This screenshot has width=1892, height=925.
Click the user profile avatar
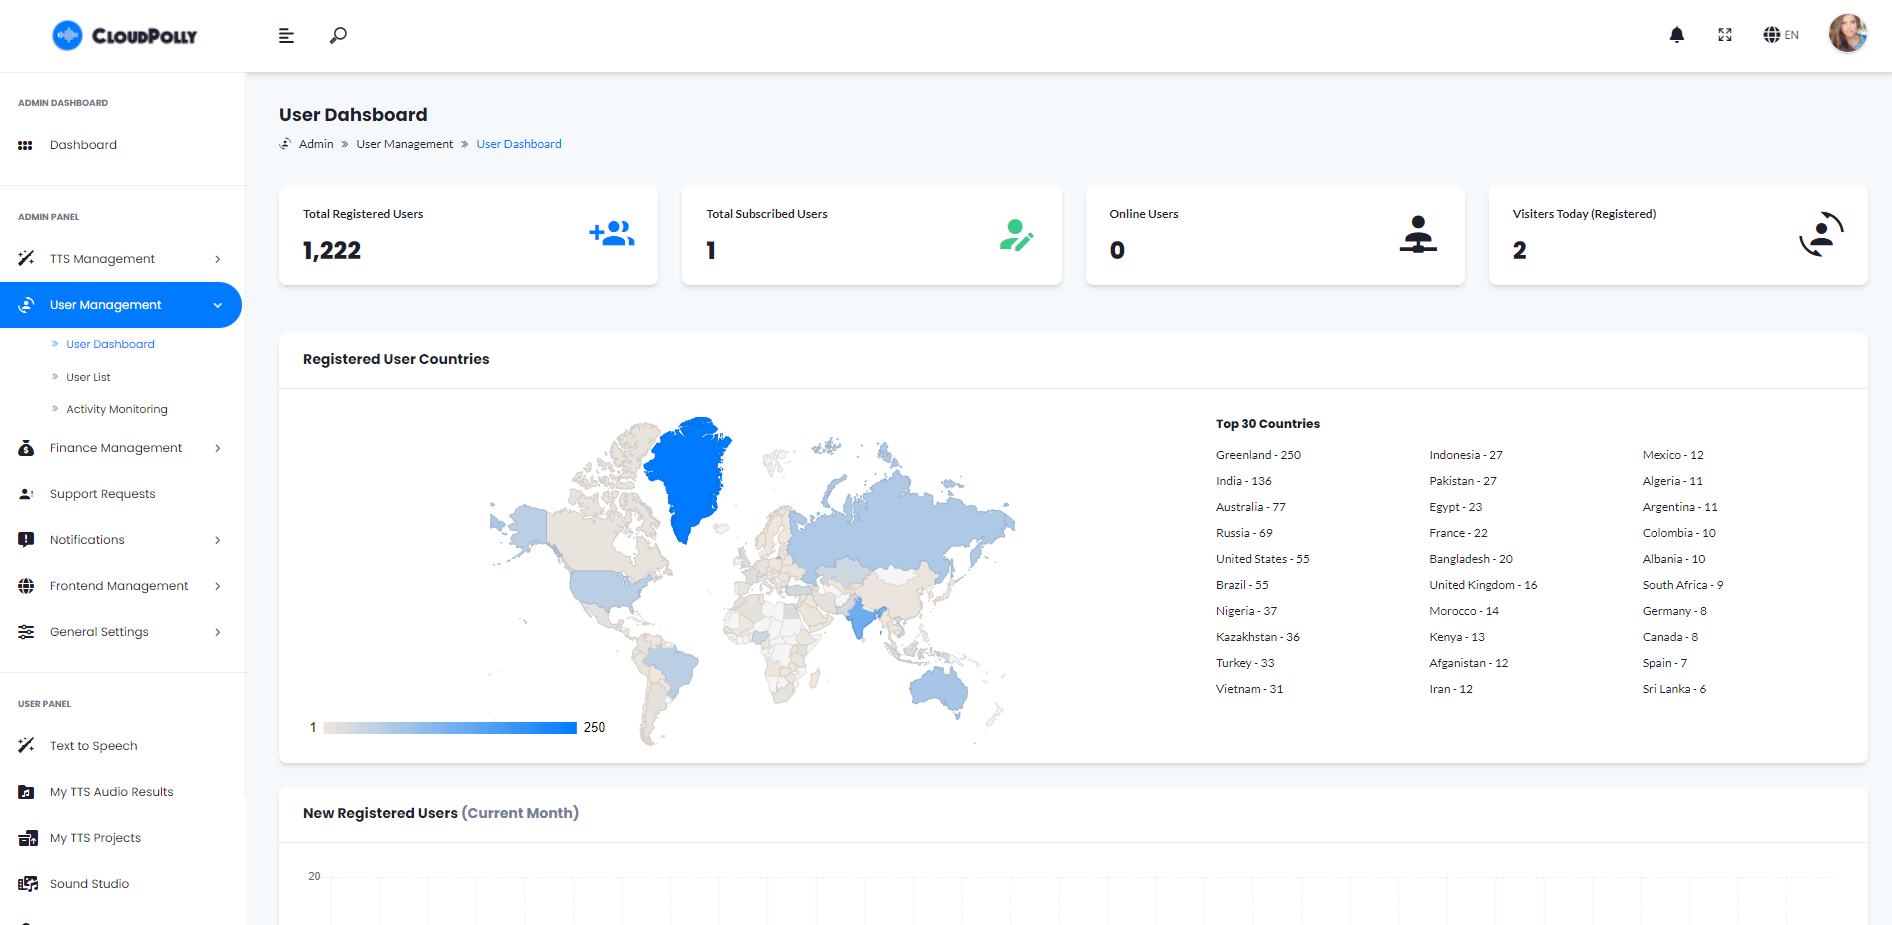tap(1847, 34)
